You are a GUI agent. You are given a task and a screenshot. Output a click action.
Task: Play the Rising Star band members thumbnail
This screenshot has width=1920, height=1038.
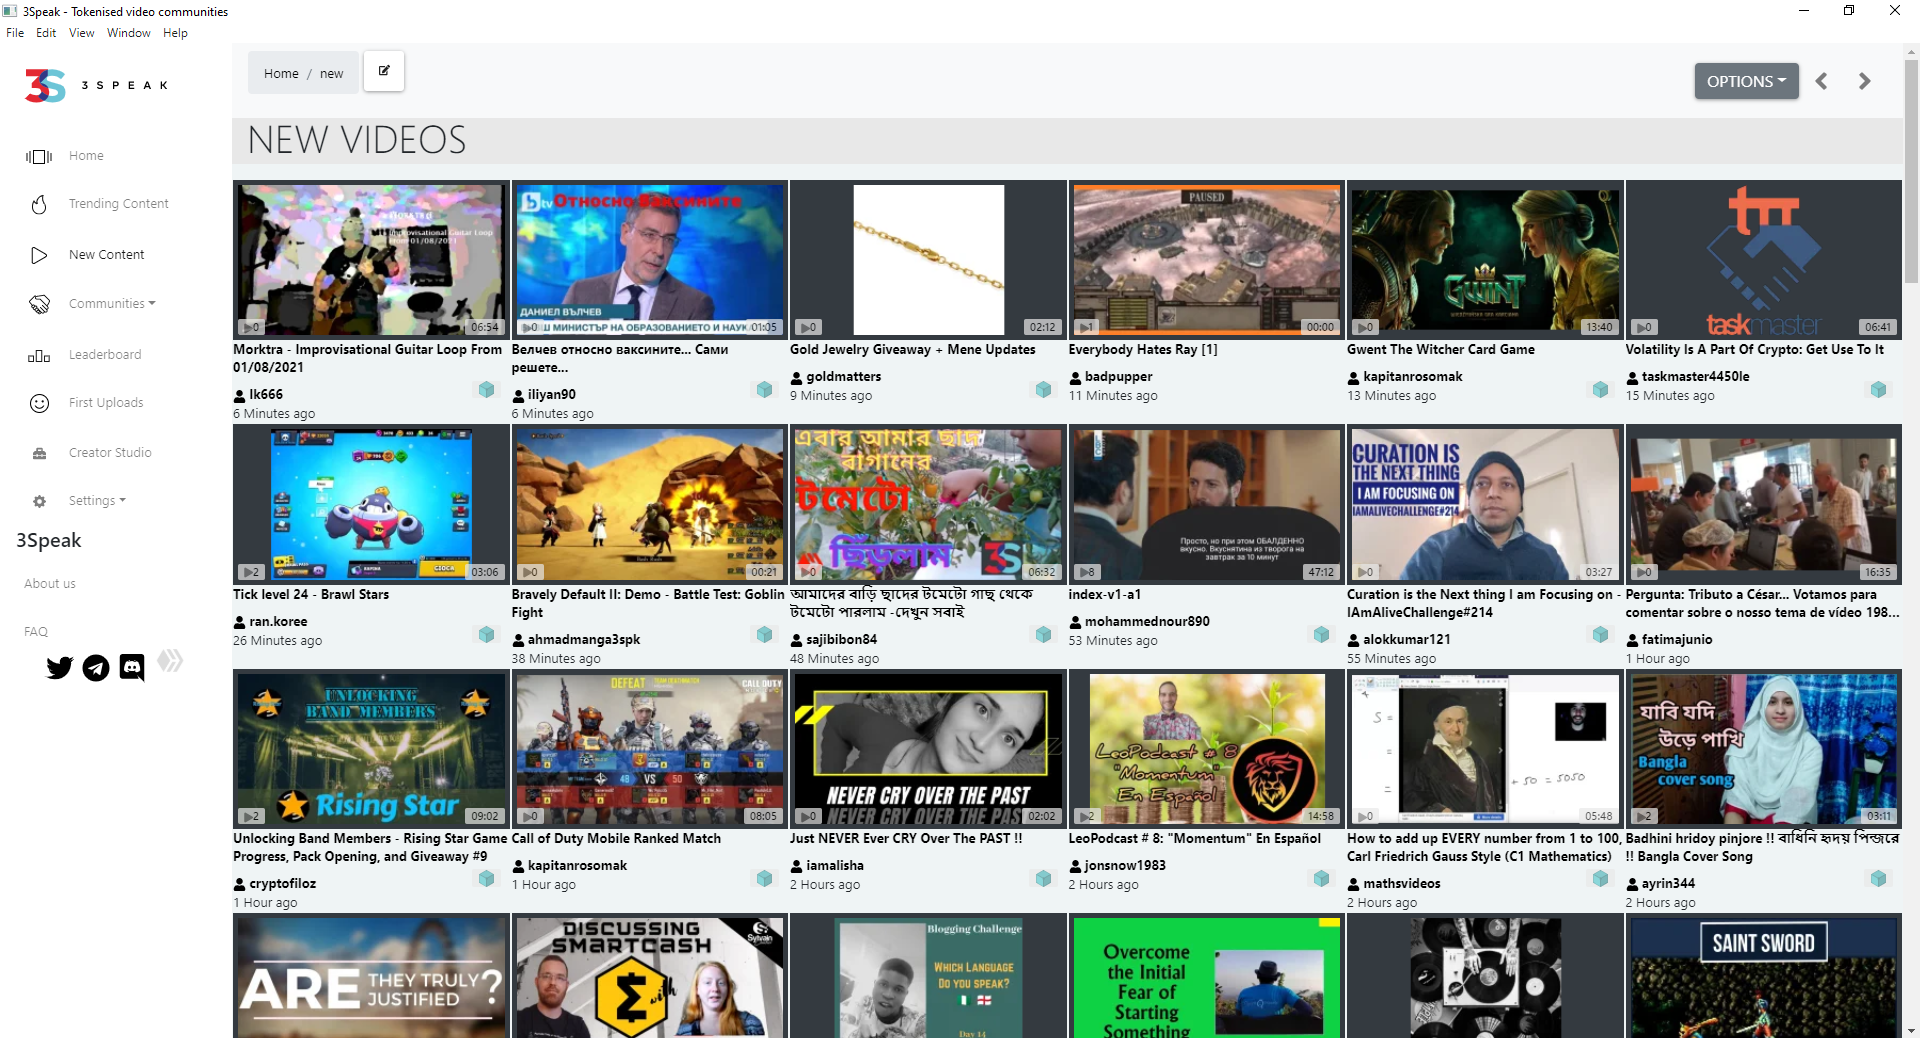pyautogui.click(x=371, y=749)
